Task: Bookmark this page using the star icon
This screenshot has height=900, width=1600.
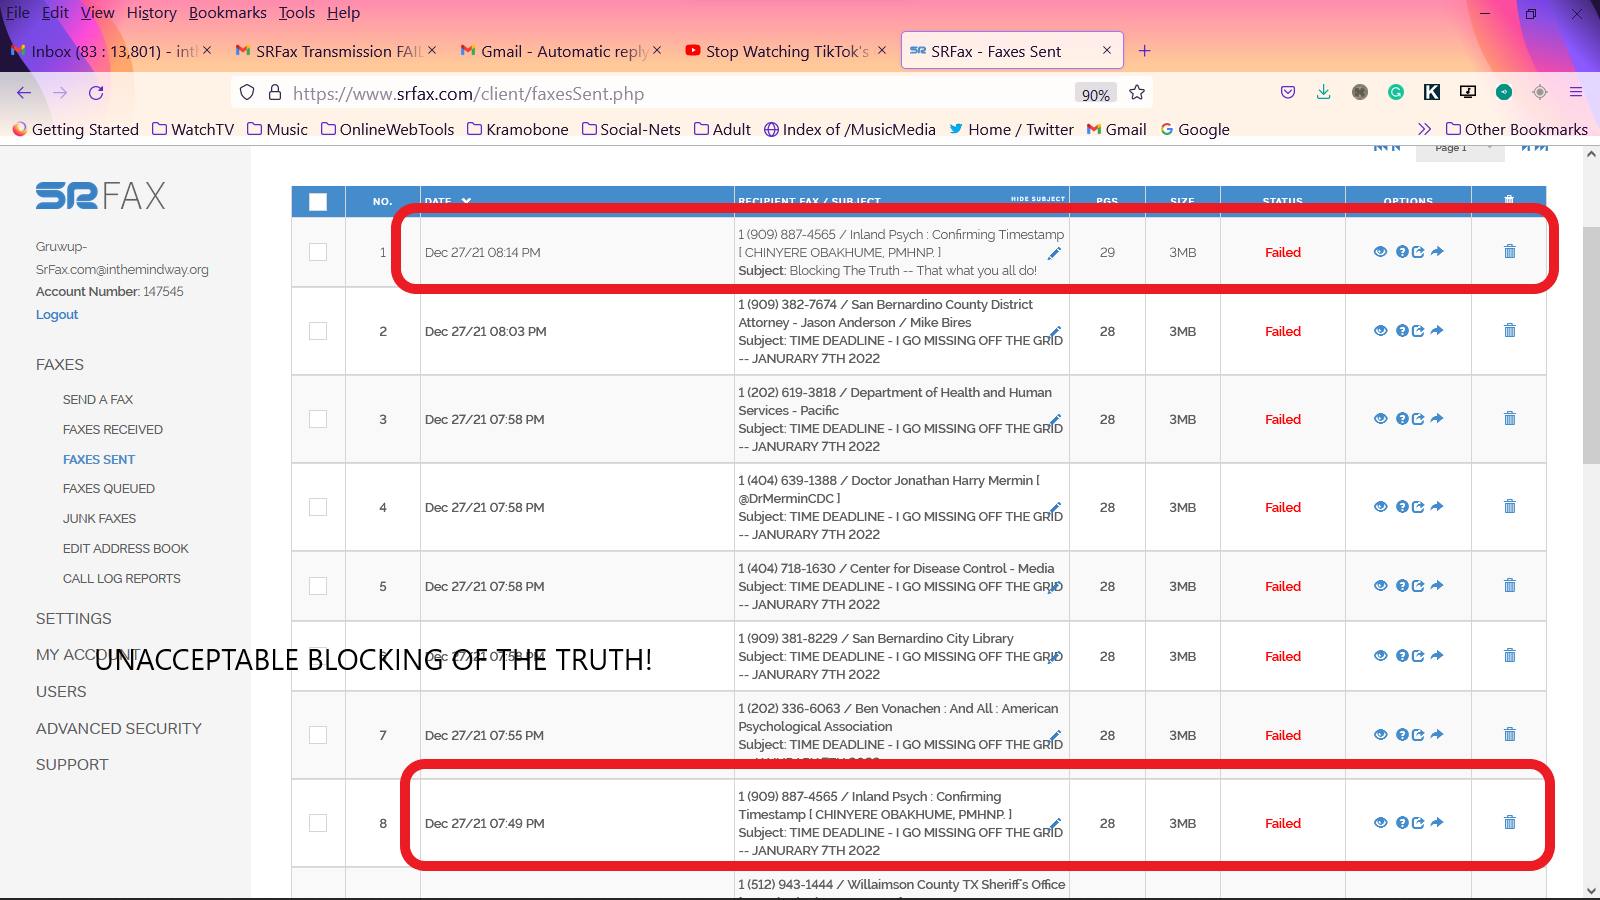Action: click(x=1137, y=93)
